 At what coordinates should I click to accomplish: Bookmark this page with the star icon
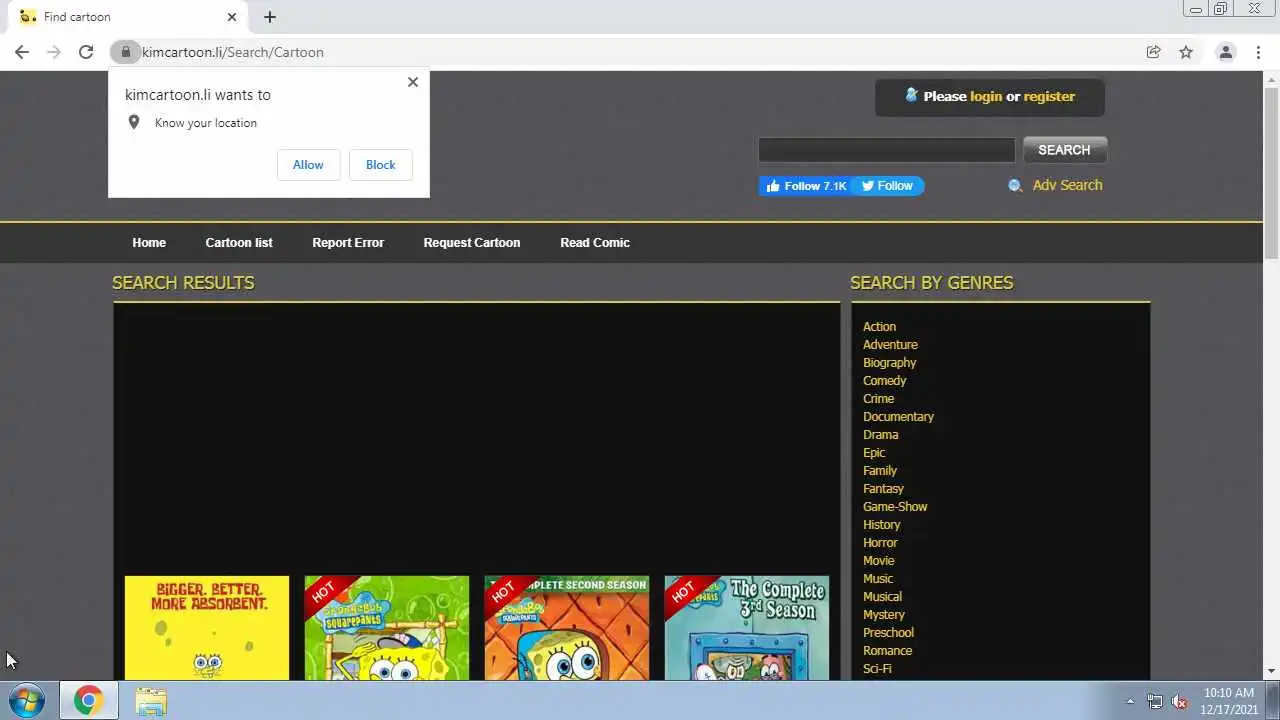click(1186, 52)
